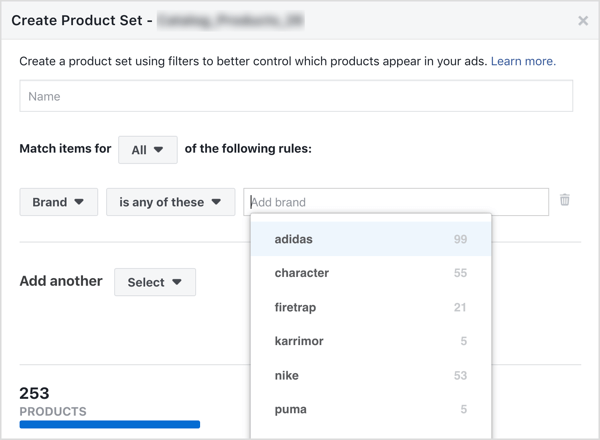Click the blue products progress bar
The image size is (600, 440).
click(x=110, y=424)
